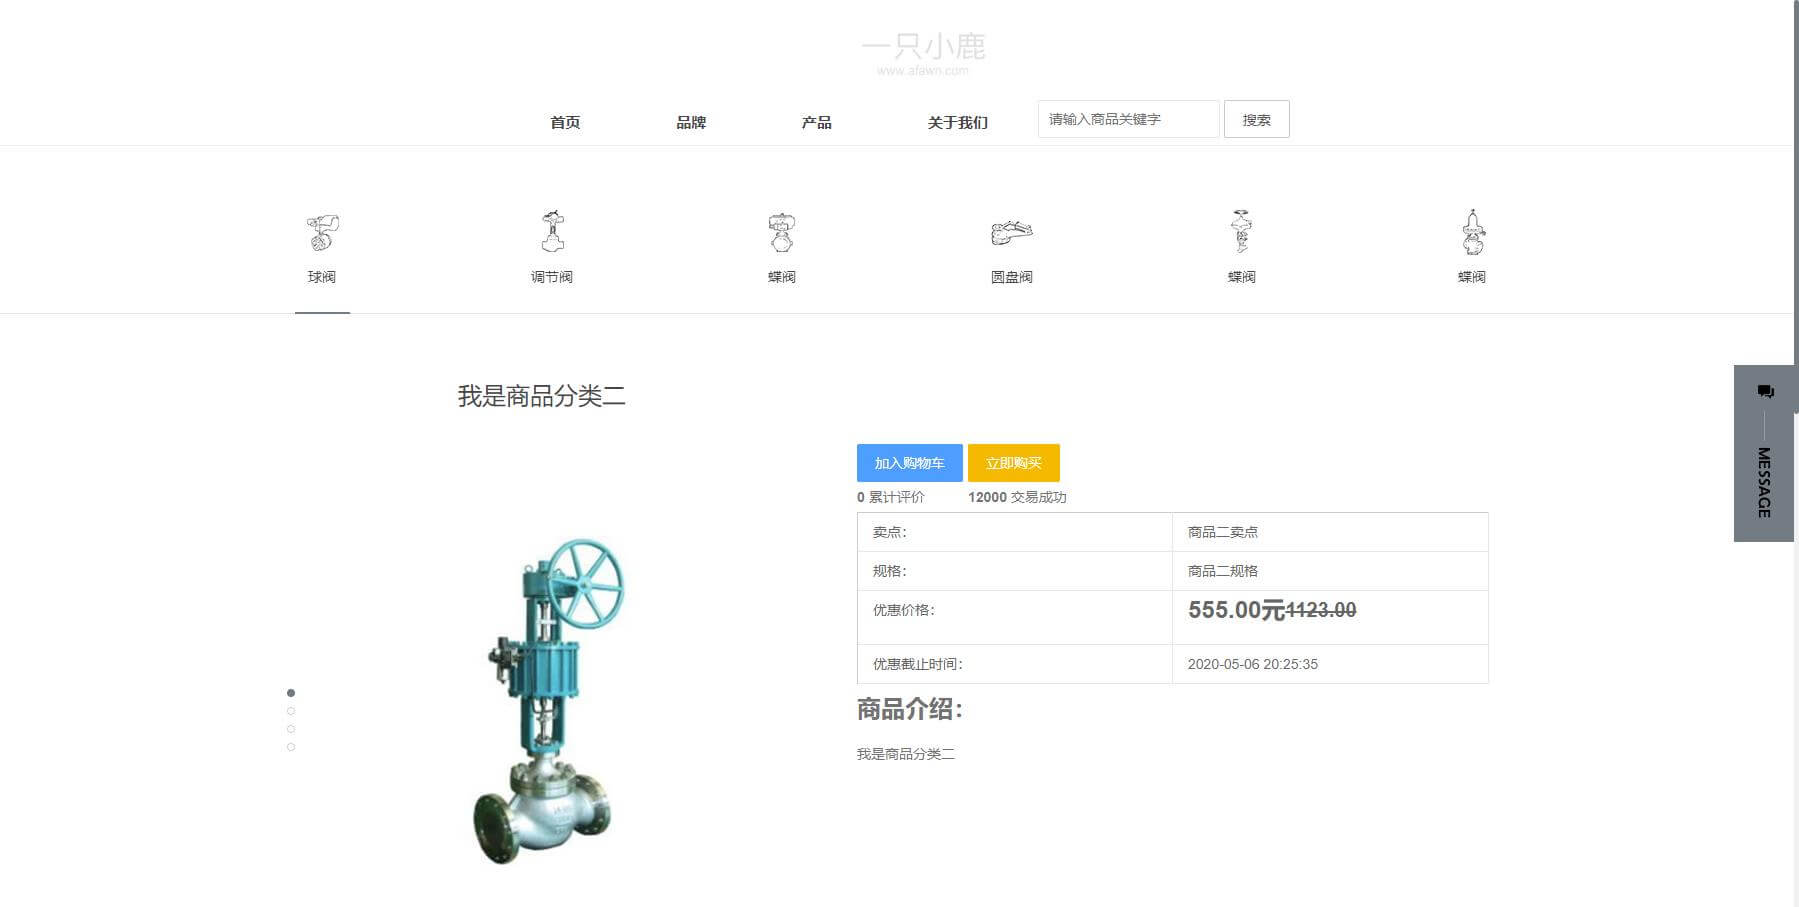Screen dimensions: 1799x907
Task: Go to 首页 in the navigation
Action: 565,122
